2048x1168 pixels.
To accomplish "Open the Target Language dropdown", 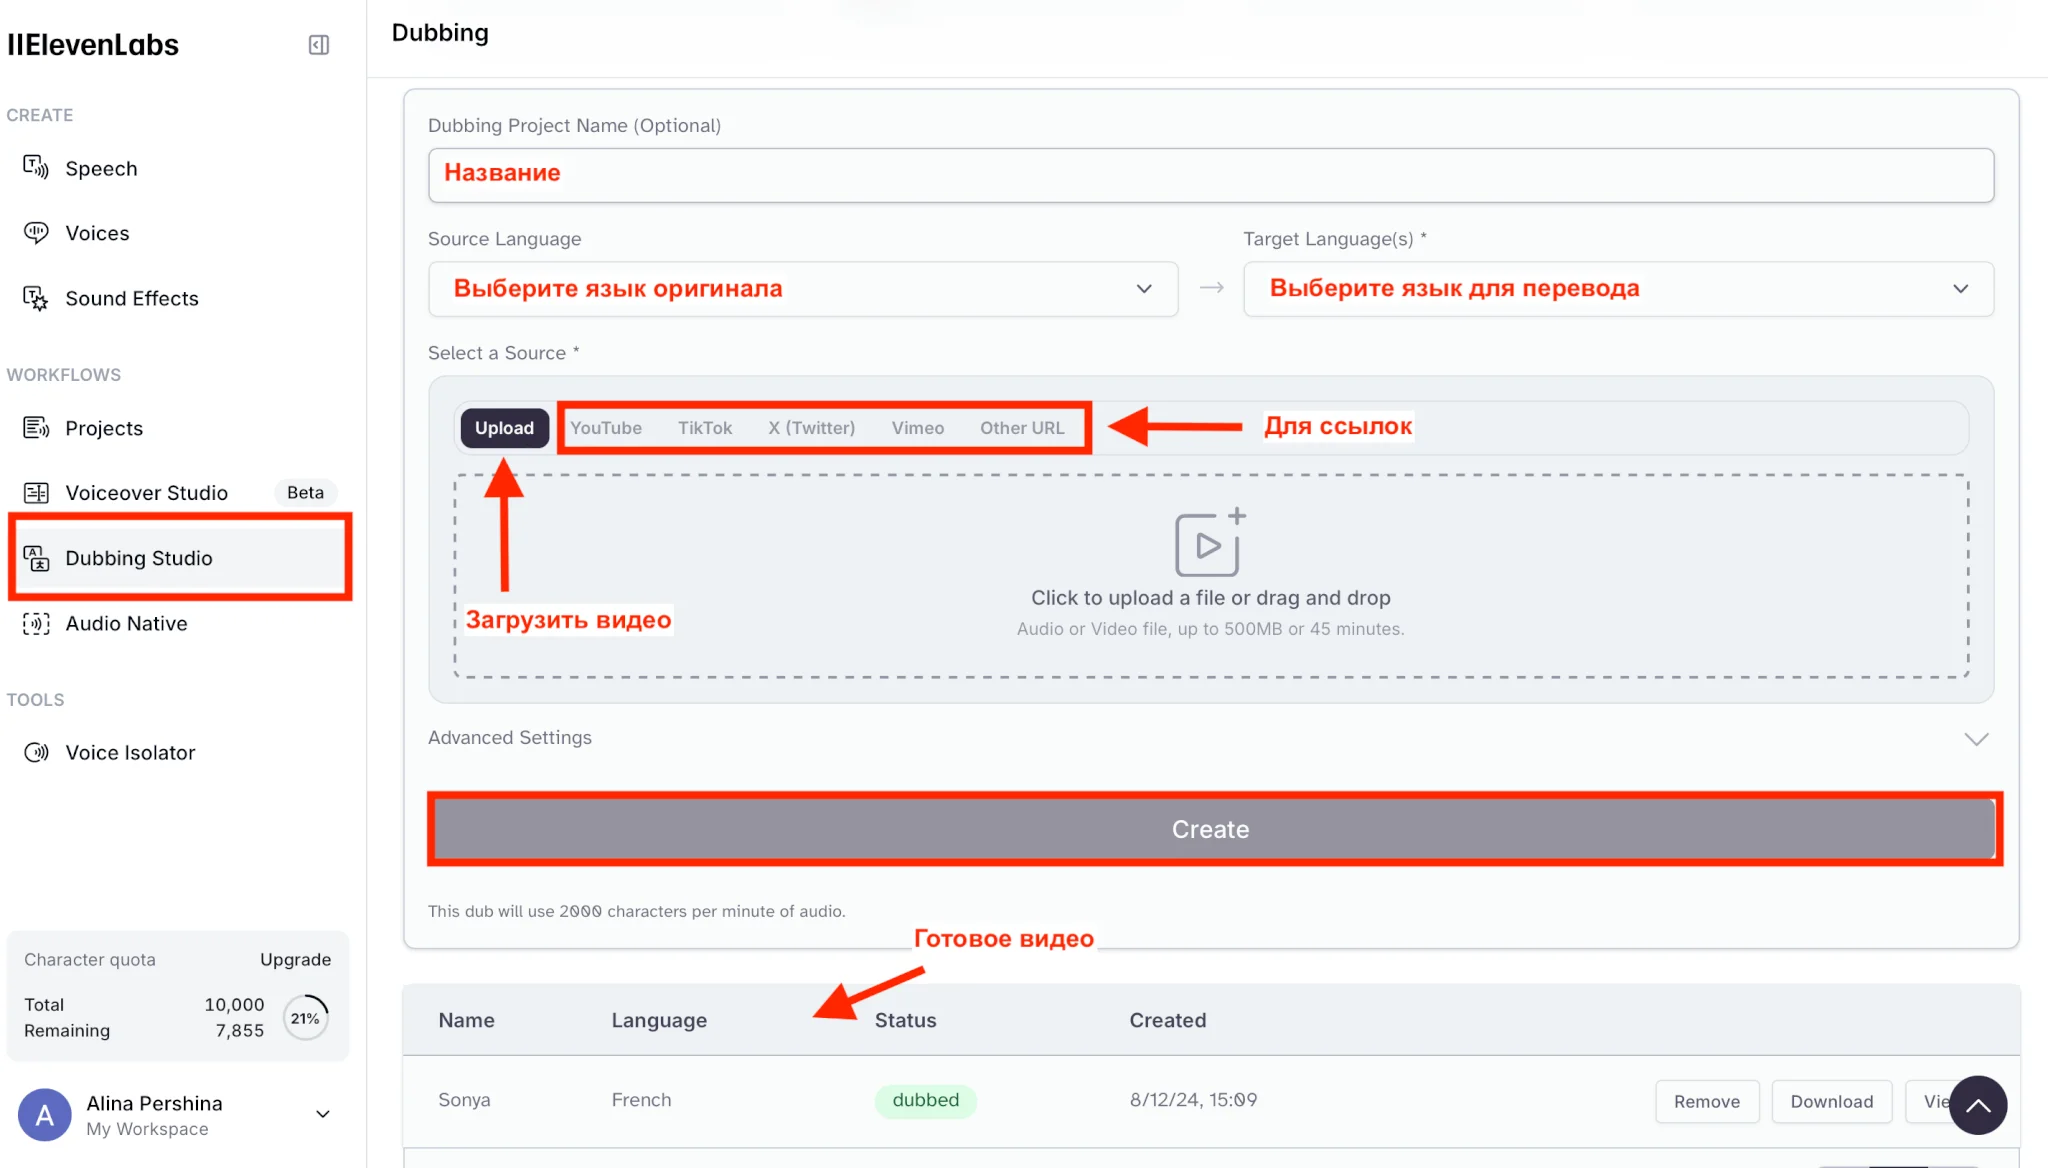I will pyautogui.click(x=1617, y=289).
